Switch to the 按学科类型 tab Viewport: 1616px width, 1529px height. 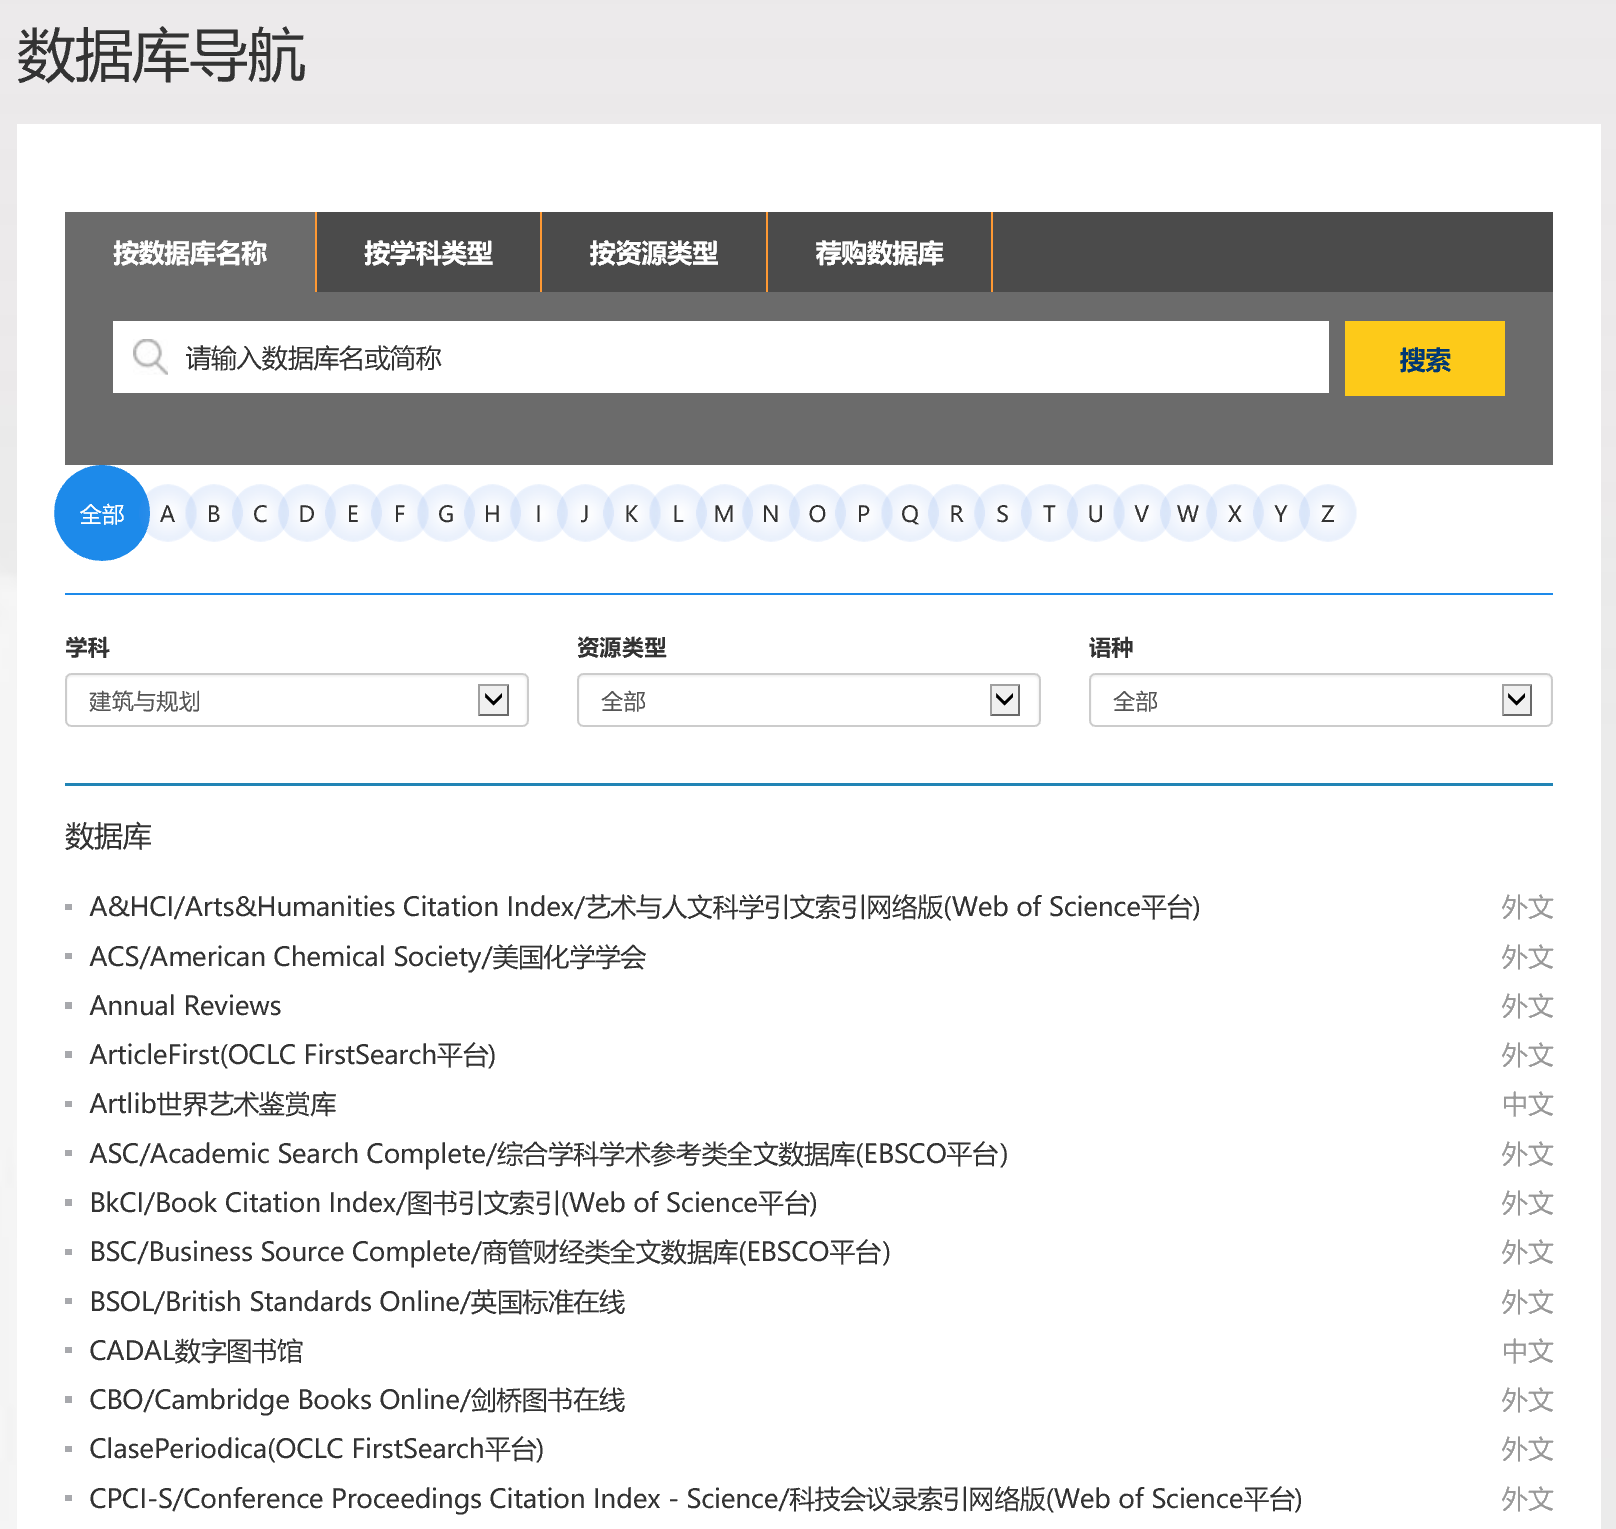click(428, 253)
